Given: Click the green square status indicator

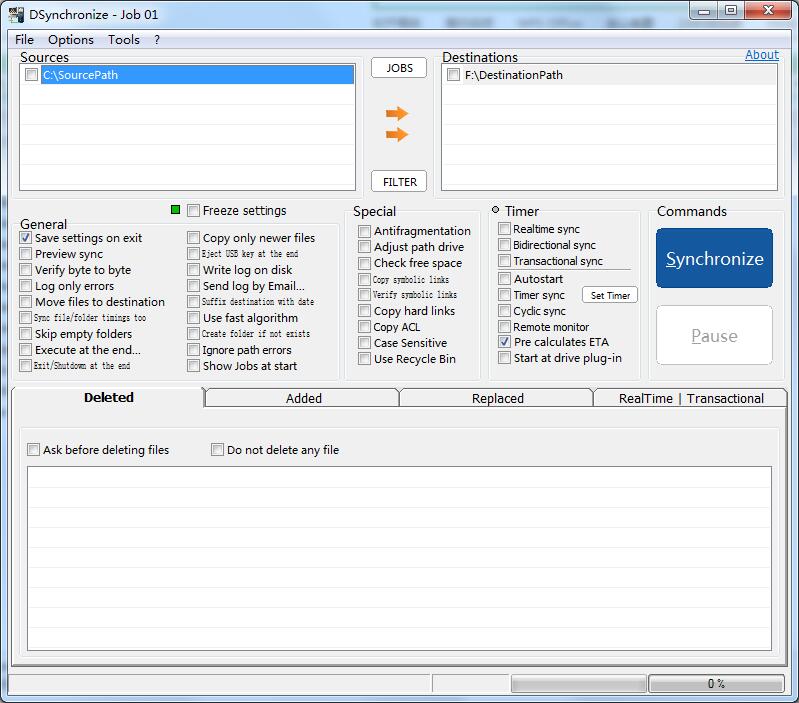Looking at the screenshot, I should point(176,210).
